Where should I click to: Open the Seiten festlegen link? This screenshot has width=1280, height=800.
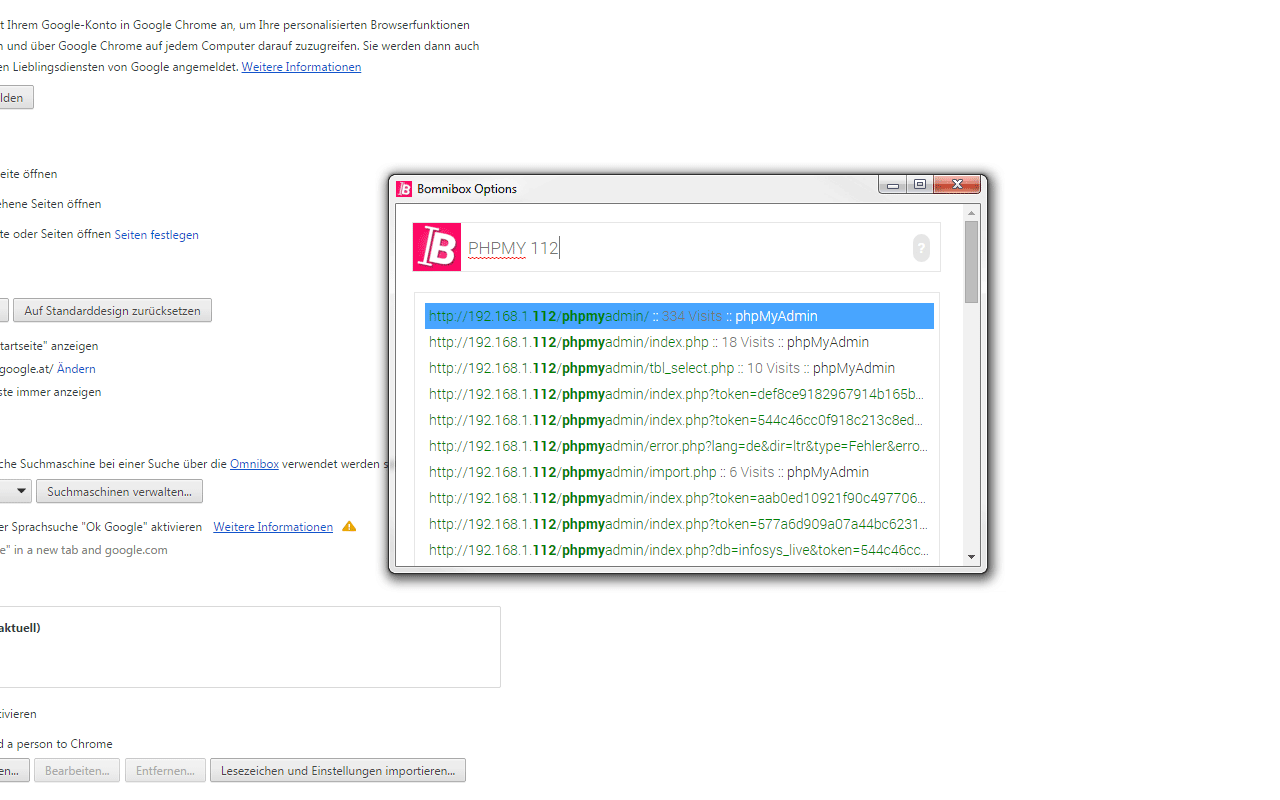[156, 235]
